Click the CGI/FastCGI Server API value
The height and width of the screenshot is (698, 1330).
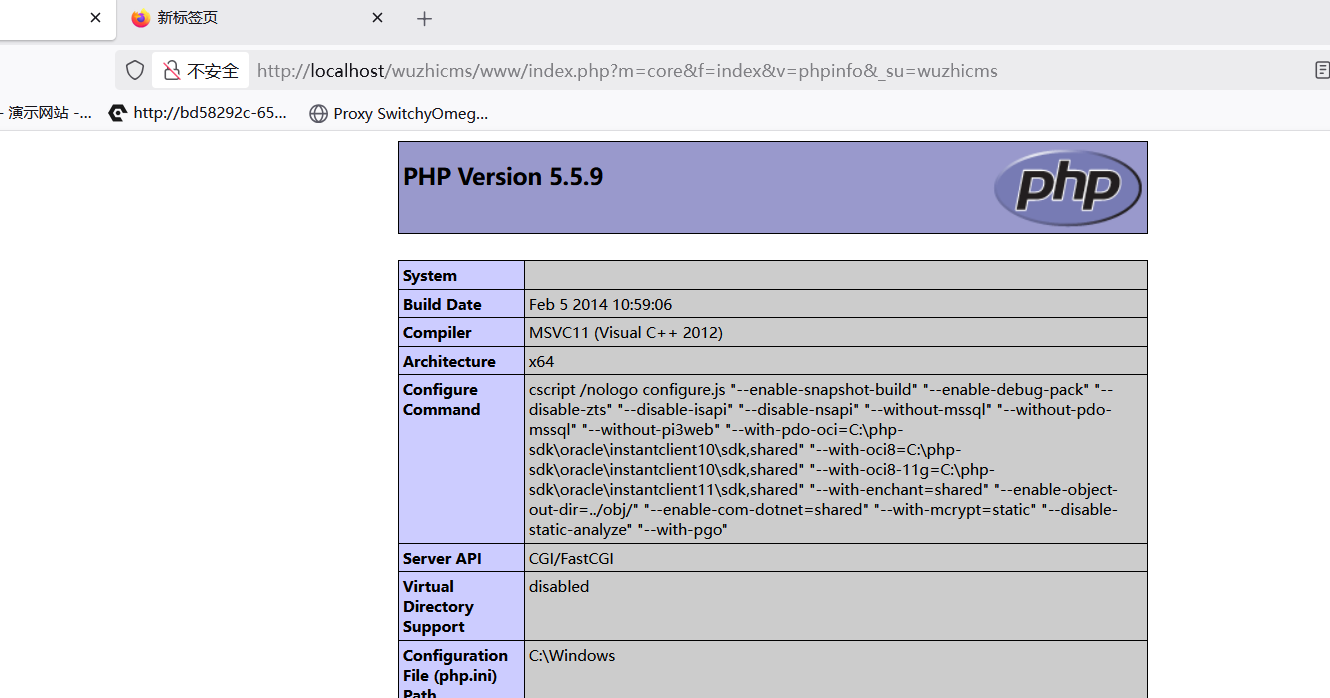(571, 558)
